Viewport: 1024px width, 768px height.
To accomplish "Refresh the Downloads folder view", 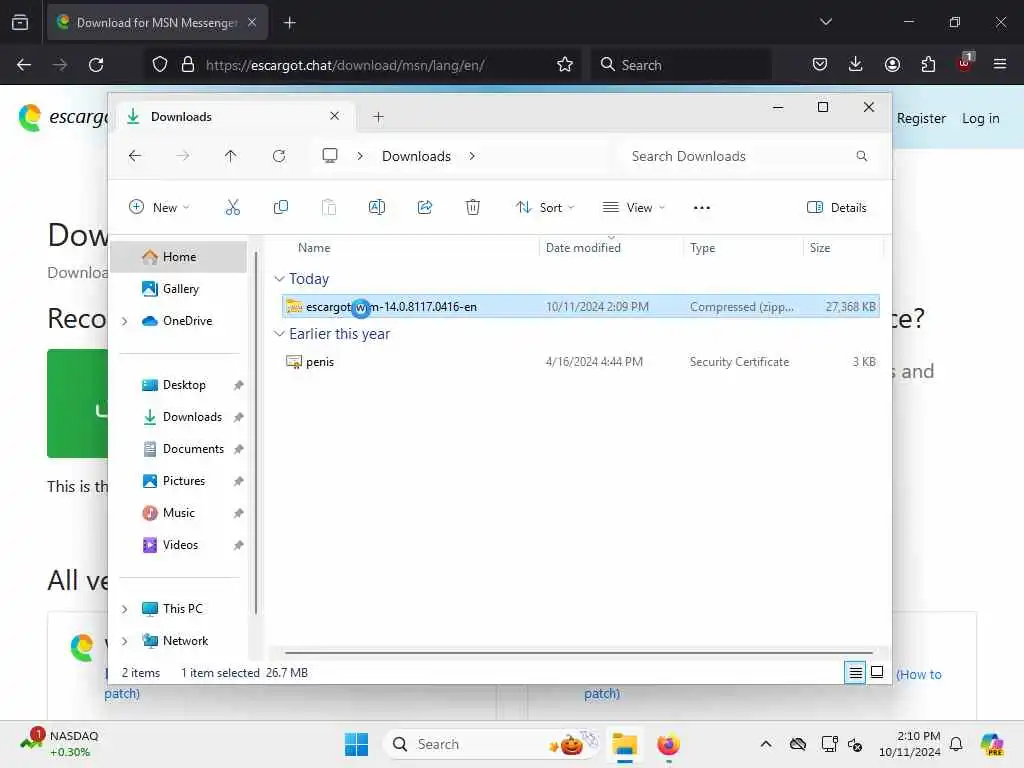I will tap(279, 156).
